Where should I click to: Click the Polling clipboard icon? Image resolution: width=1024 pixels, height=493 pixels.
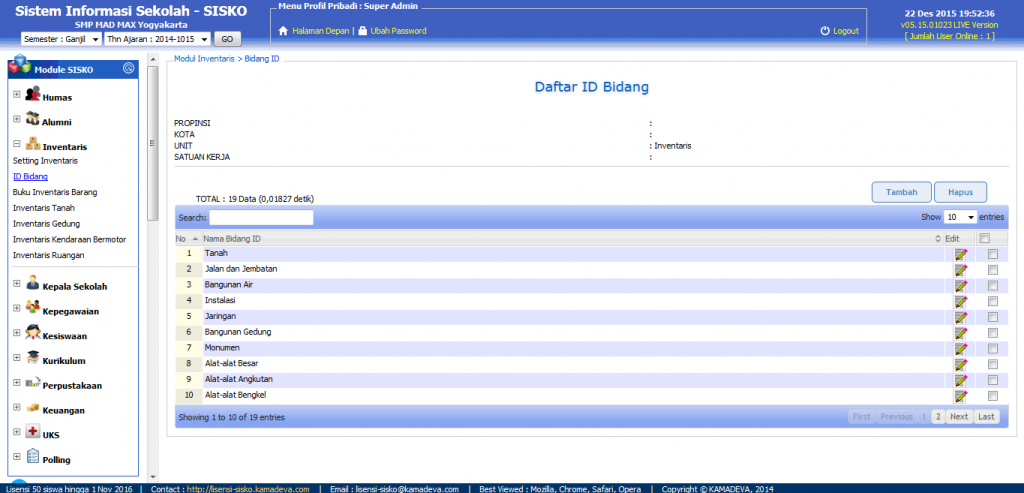click(x=33, y=456)
